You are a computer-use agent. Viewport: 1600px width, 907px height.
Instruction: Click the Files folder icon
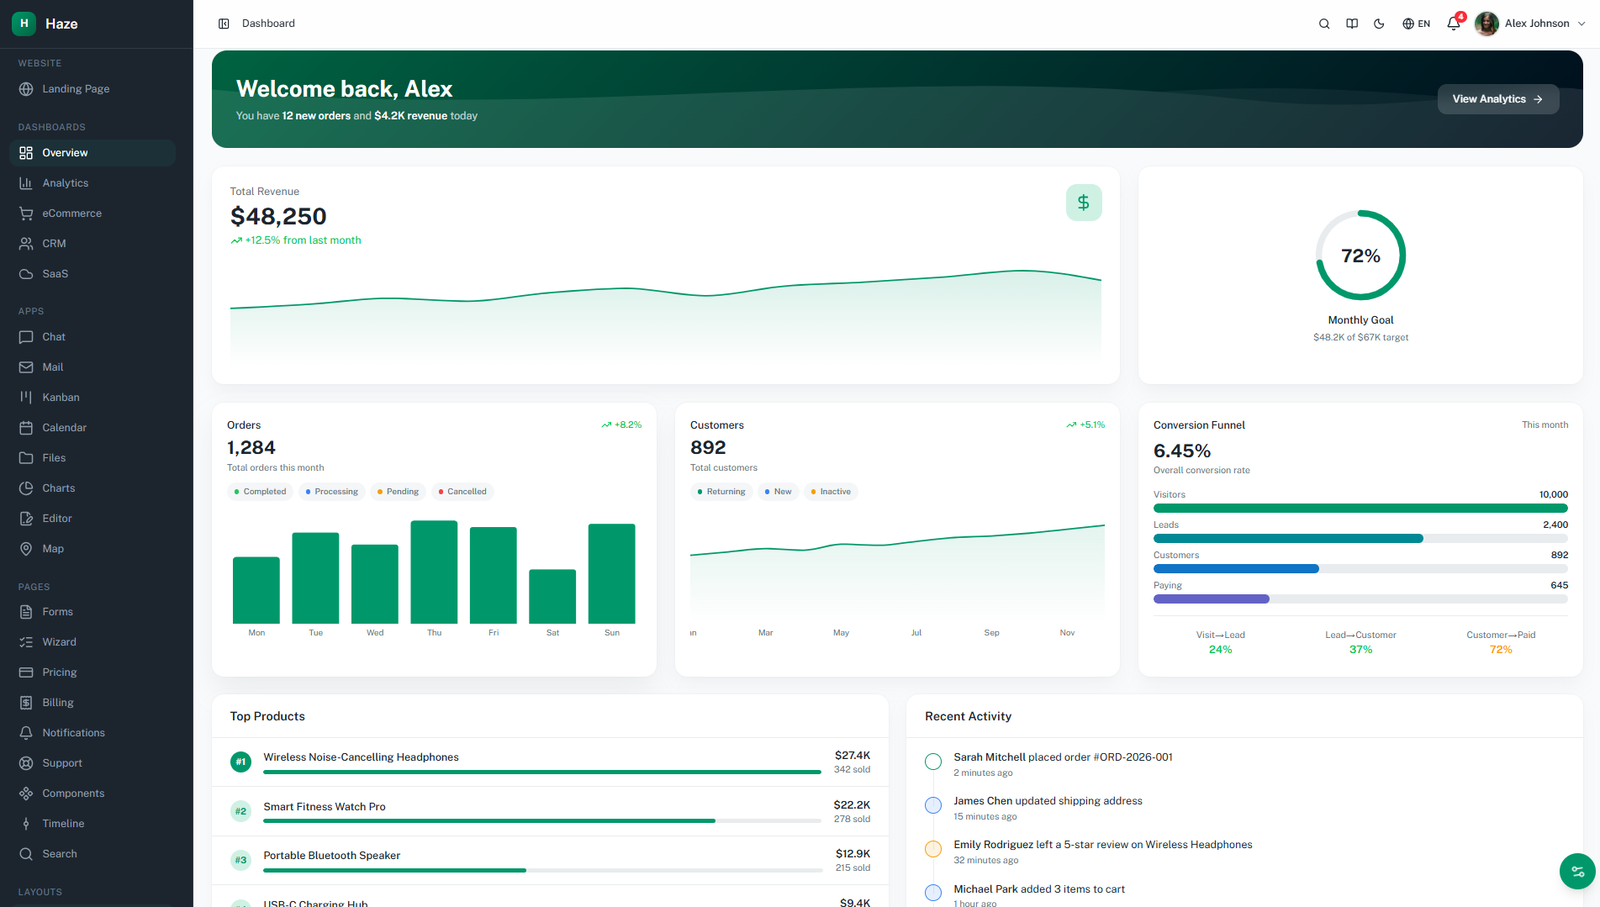(26, 458)
